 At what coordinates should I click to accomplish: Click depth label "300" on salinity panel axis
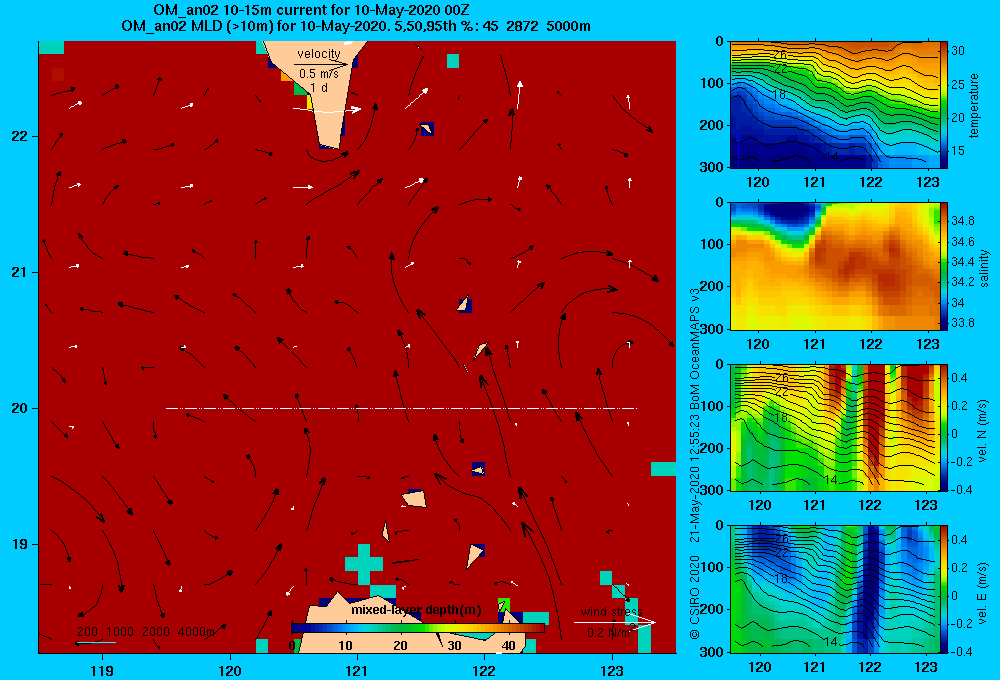tap(712, 329)
